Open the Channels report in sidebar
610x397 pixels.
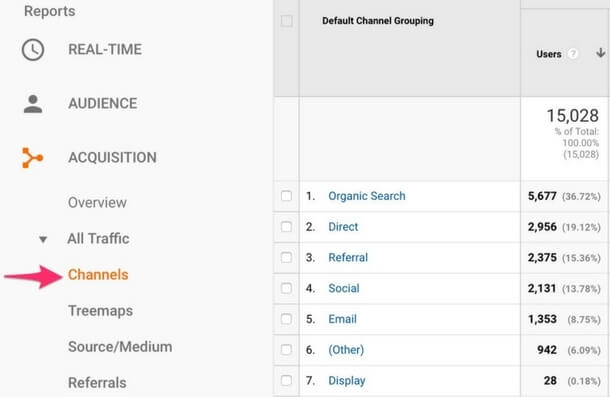pos(98,275)
